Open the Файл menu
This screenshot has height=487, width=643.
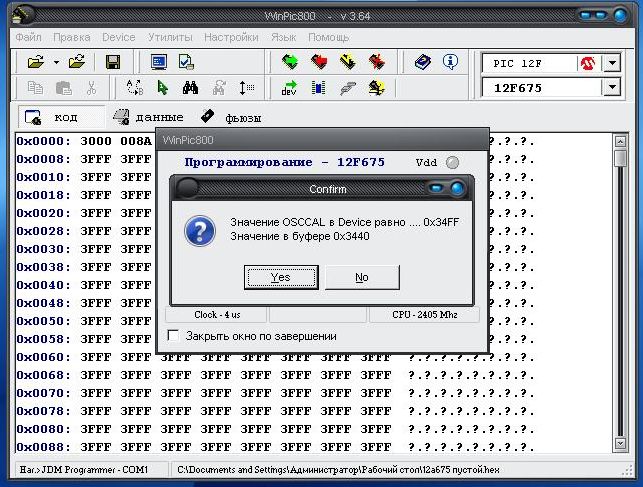[x=28, y=37]
